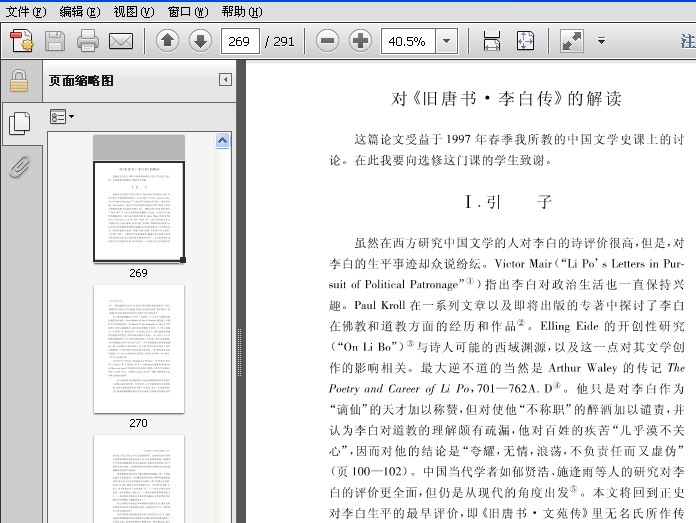Click the Save file icon
Image resolution: width=696 pixels, height=523 pixels.
(x=55, y=41)
